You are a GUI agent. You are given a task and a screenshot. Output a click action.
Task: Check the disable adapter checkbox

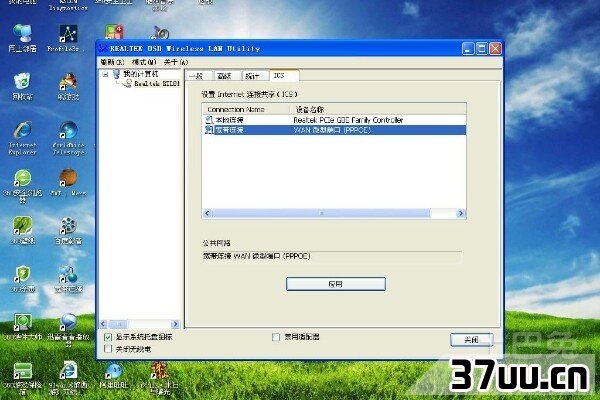pyautogui.click(x=276, y=337)
